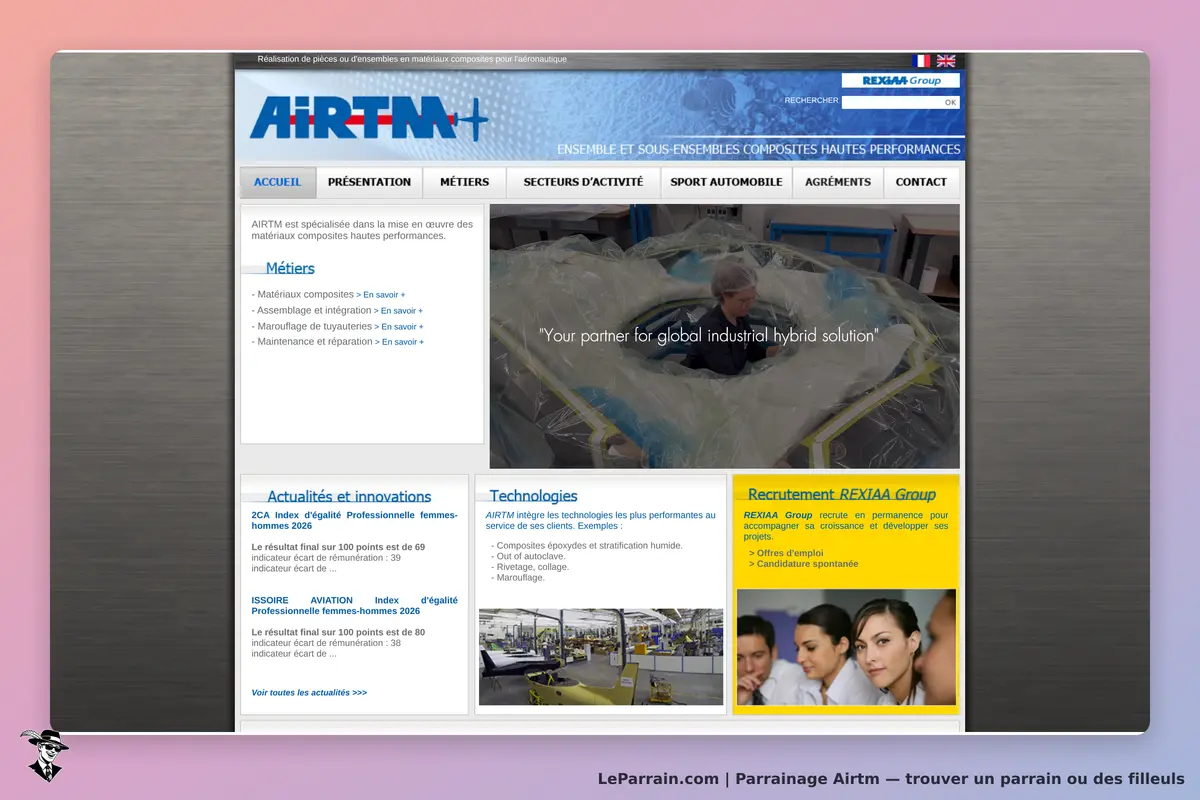Click into the RECHERCHER search field
Screen dimensions: 1200x800
[x=892, y=102]
